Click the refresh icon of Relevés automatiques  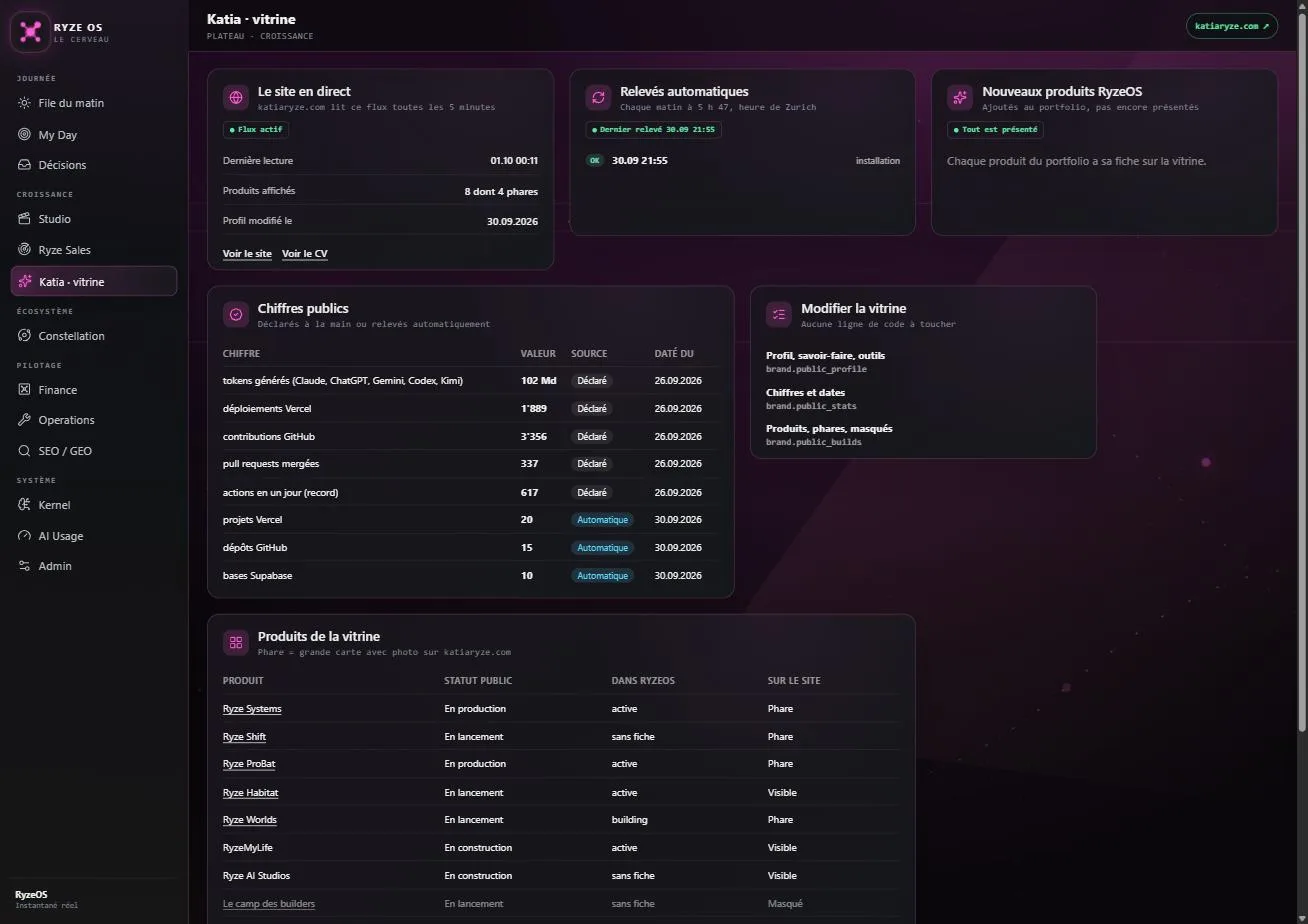tap(598, 97)
